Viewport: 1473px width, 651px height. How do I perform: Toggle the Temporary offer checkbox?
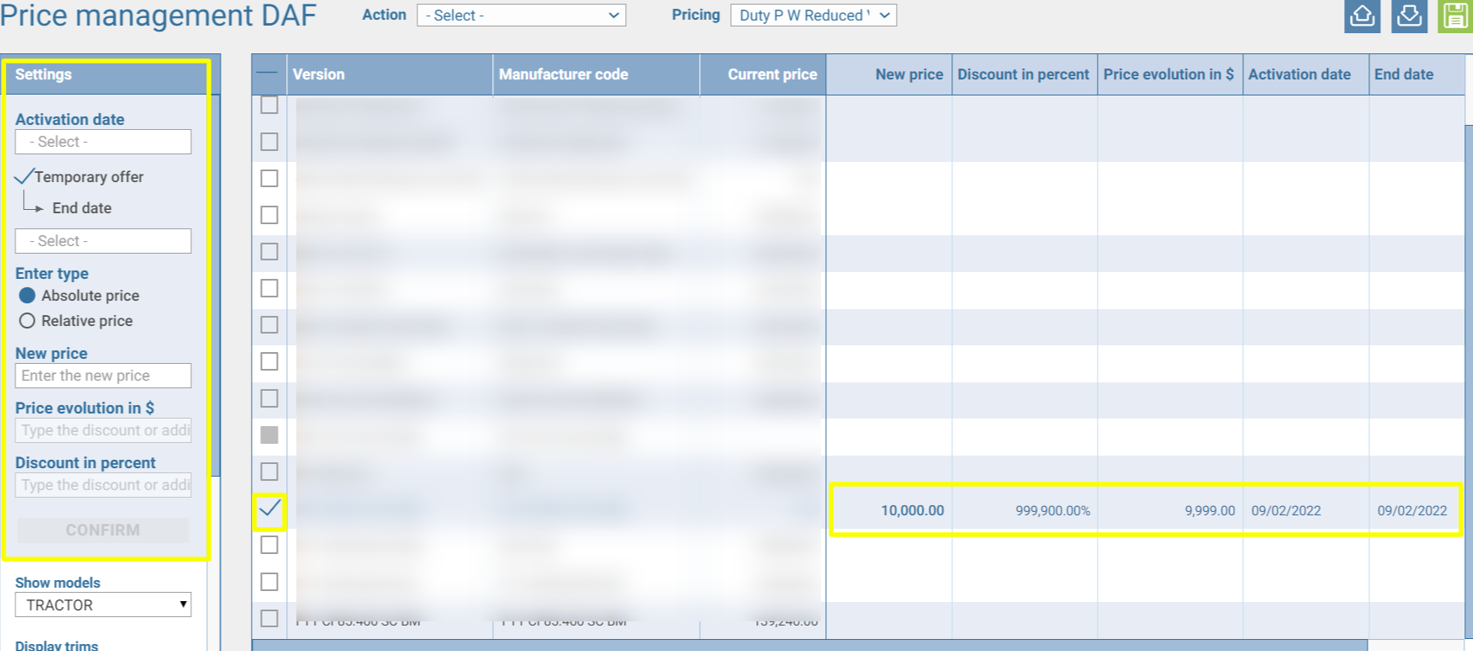coord(24,177)
